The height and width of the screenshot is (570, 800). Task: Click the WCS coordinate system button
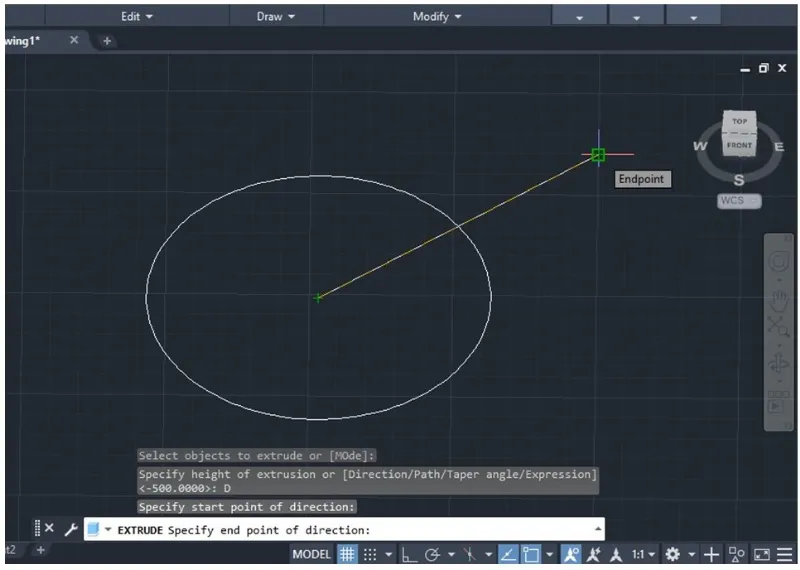pos(738,200)
